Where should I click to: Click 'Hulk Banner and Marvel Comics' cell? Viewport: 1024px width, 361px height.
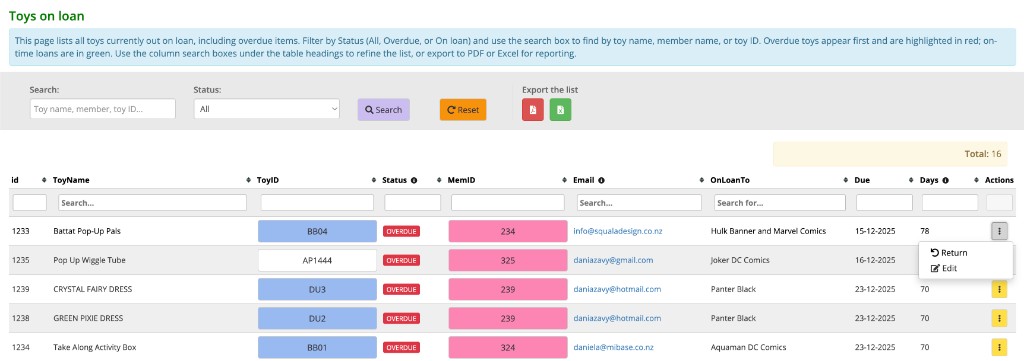click(x=768, y=231)
